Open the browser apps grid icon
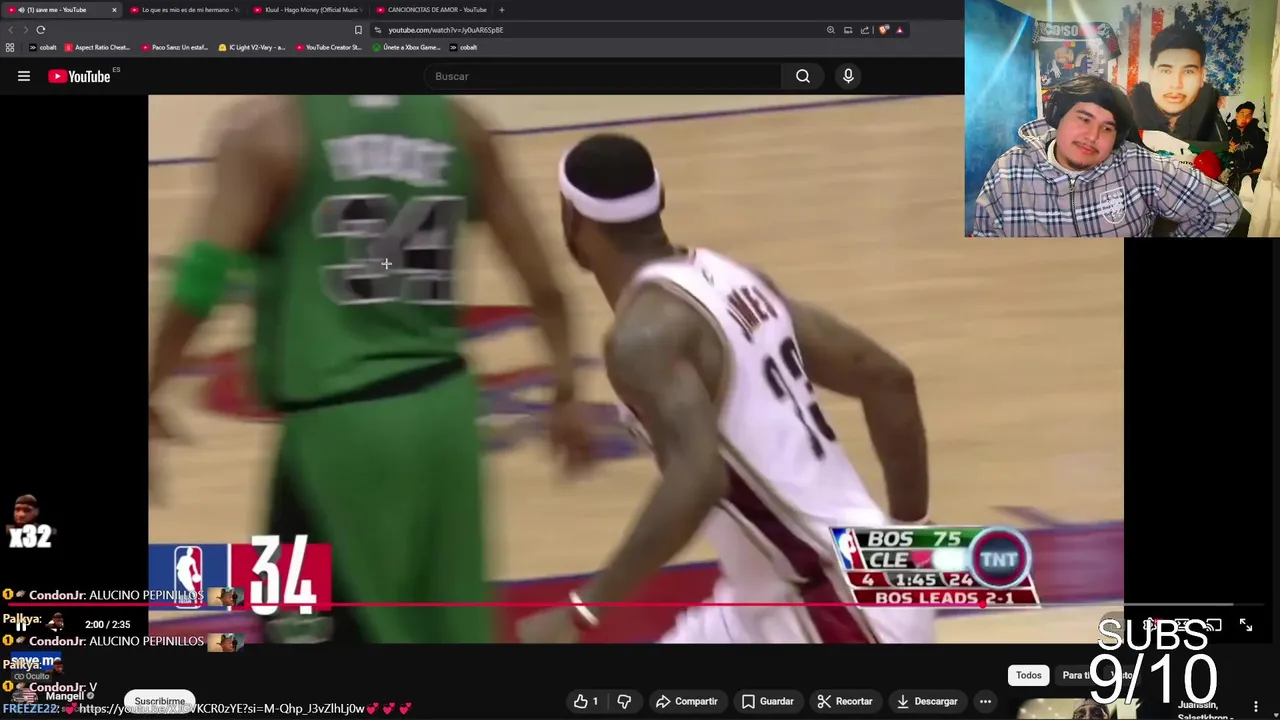 click(x=10, y=47)
